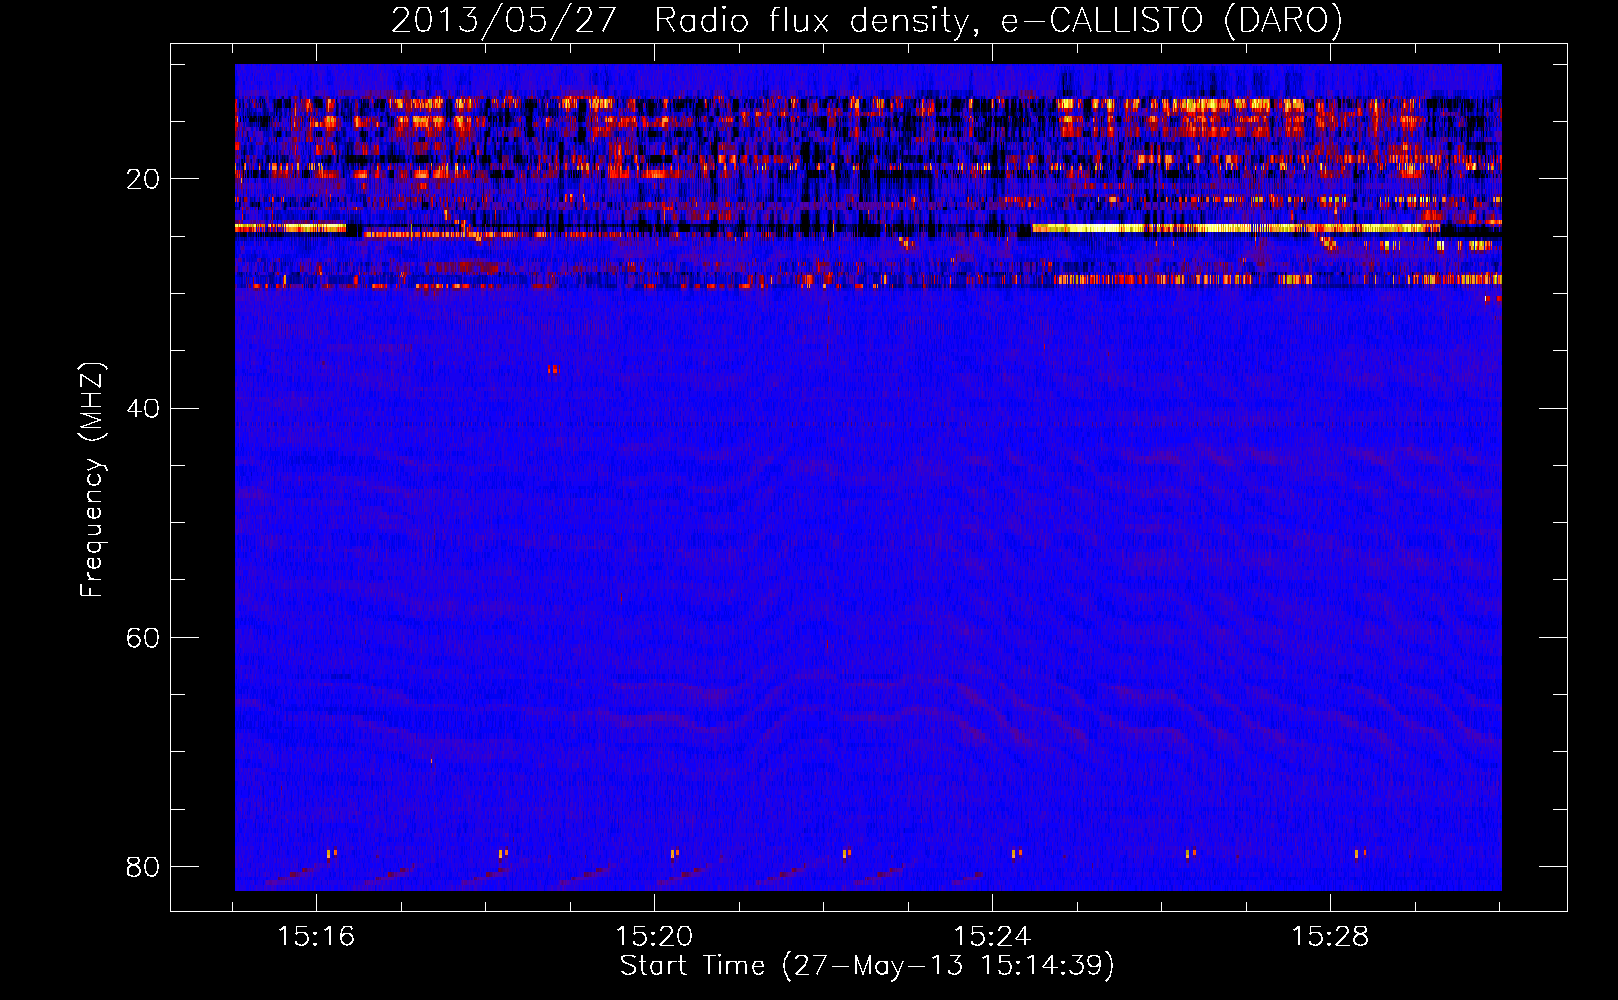
Task: Click the plot title date 2013/05/27
Action: (504, 21)
